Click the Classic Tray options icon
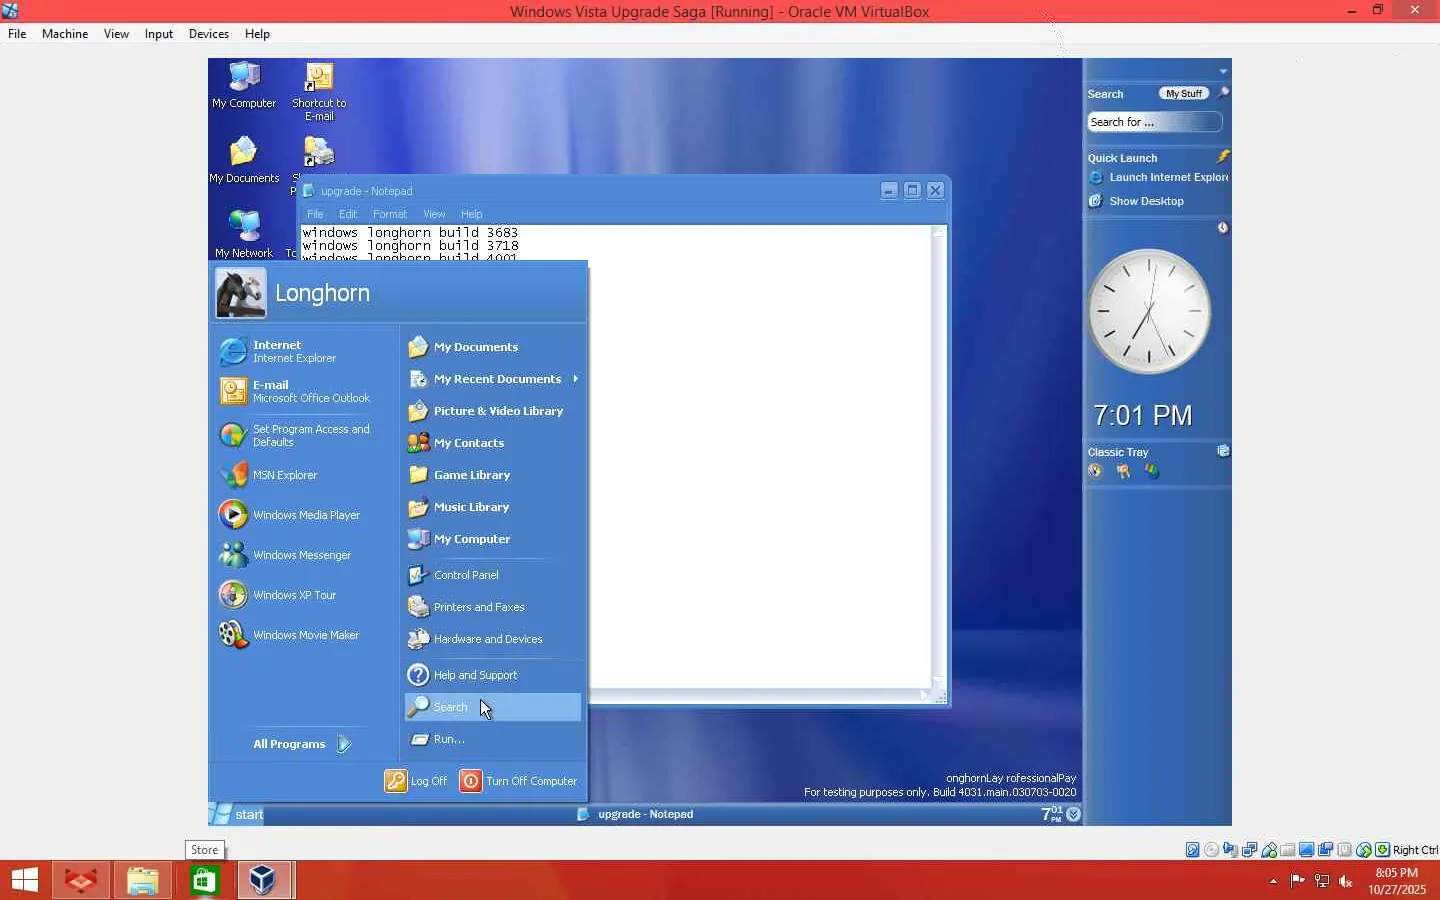 coord(1222,451)
